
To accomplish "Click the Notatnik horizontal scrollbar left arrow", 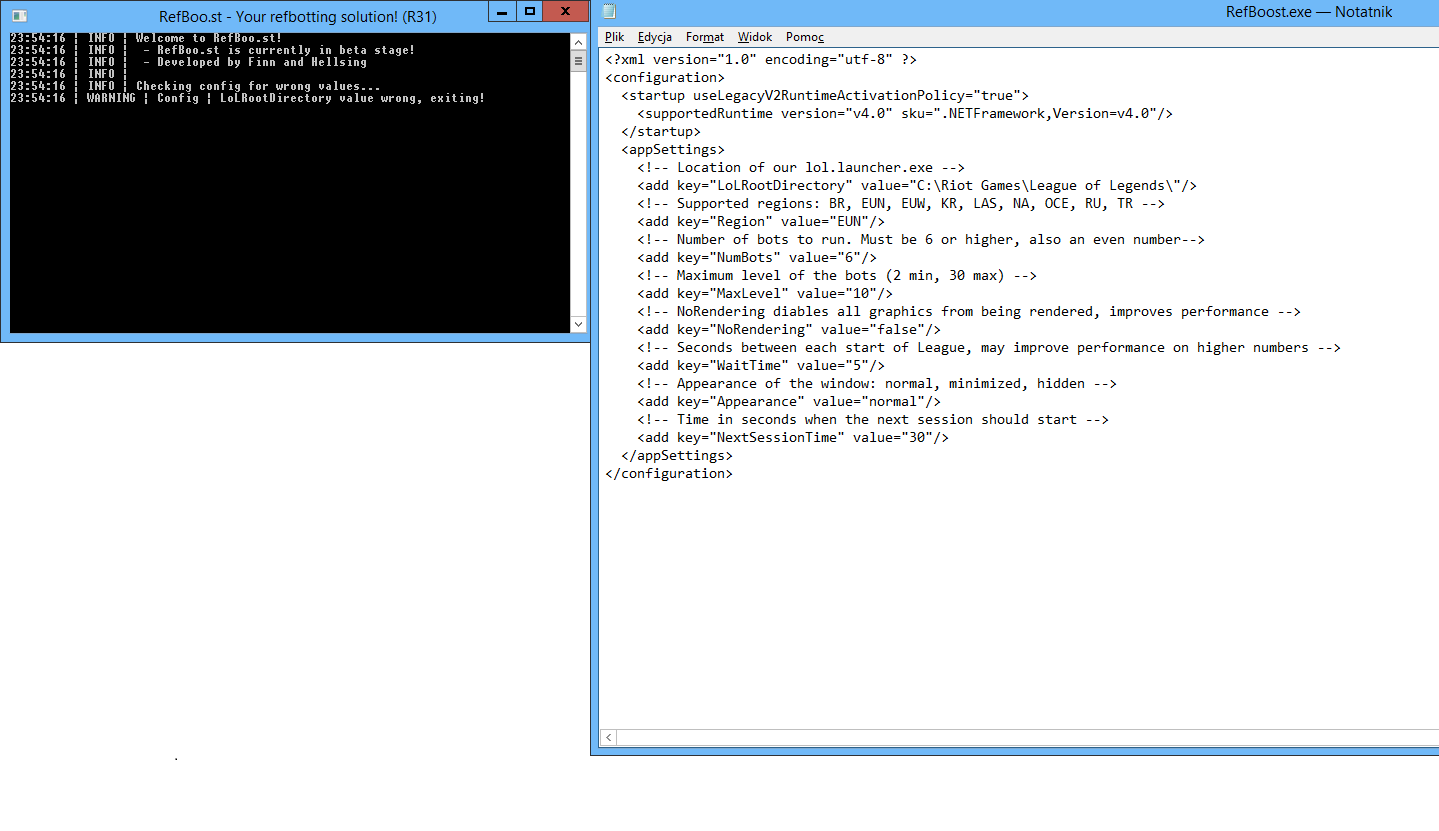I will (608, 738).
